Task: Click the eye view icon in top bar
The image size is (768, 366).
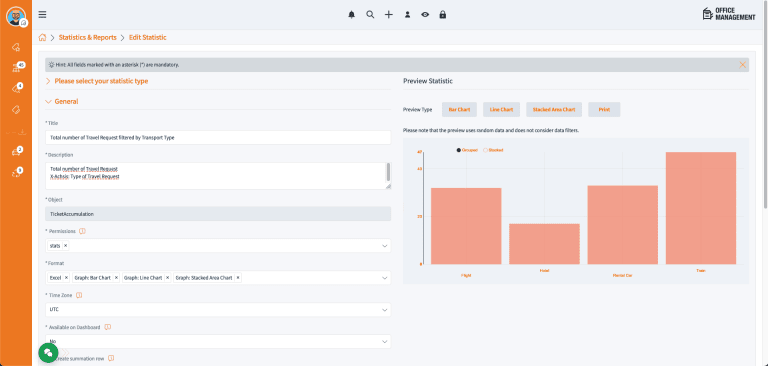Action: coord(425,15)
